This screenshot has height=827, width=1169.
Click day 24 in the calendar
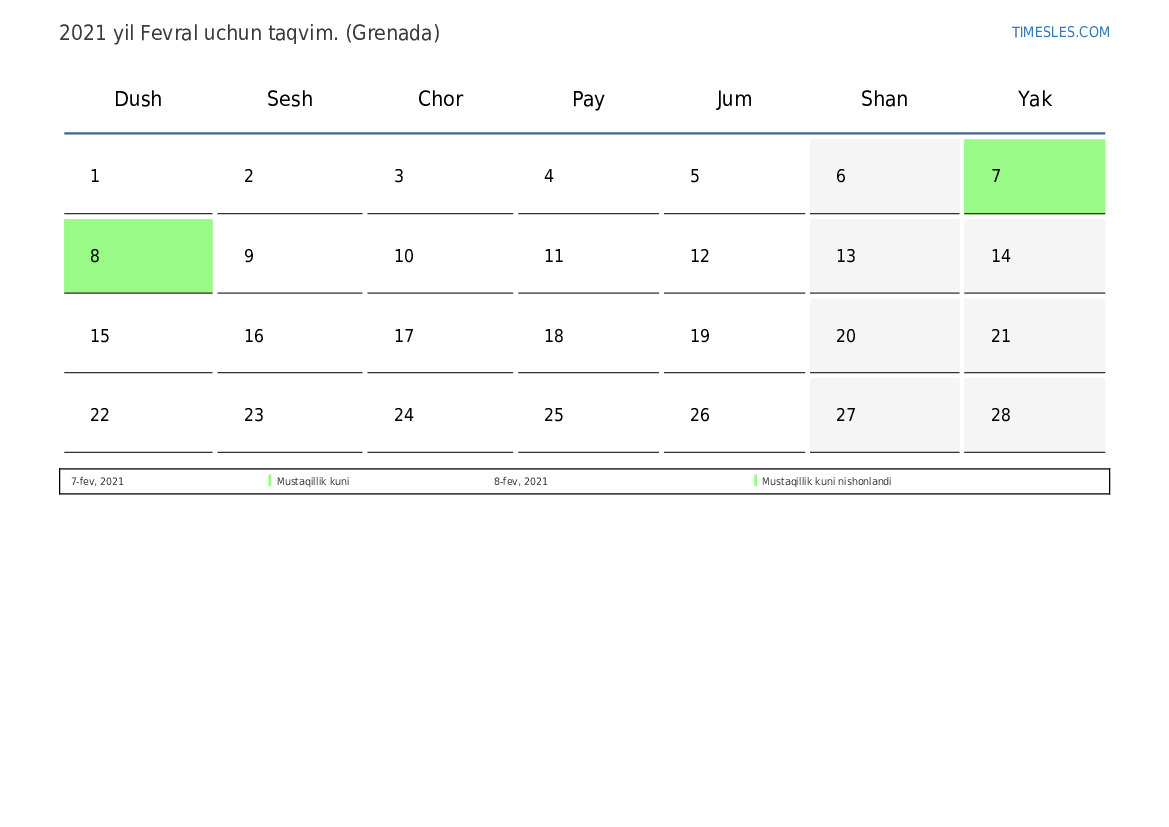[x=440, y=415]
